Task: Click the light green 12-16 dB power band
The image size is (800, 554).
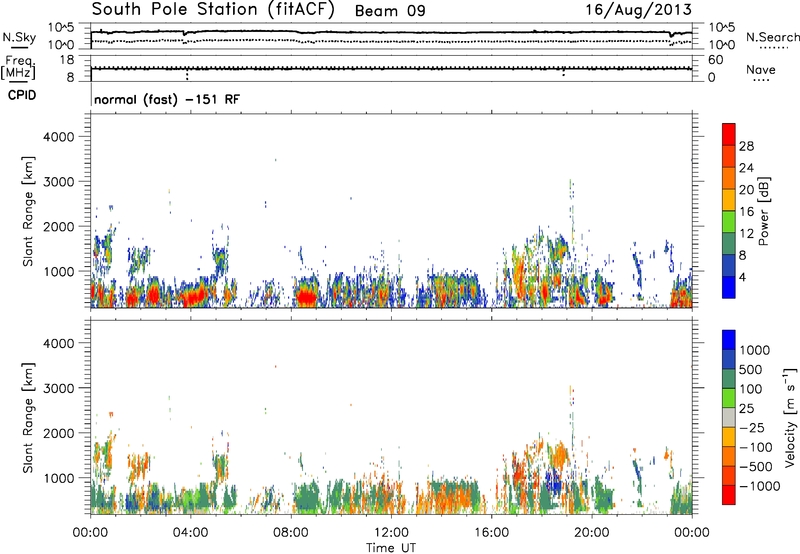Action: (x=729, y=222)
